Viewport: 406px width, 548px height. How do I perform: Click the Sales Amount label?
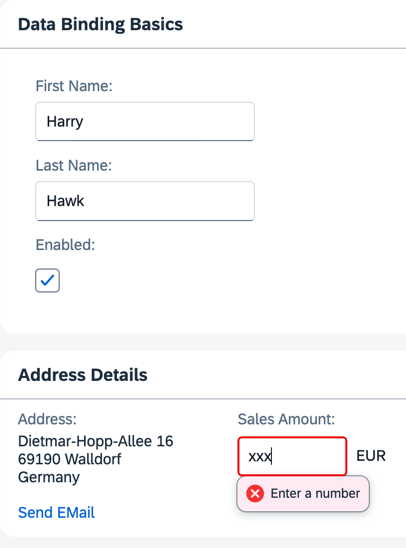[286, 419]
